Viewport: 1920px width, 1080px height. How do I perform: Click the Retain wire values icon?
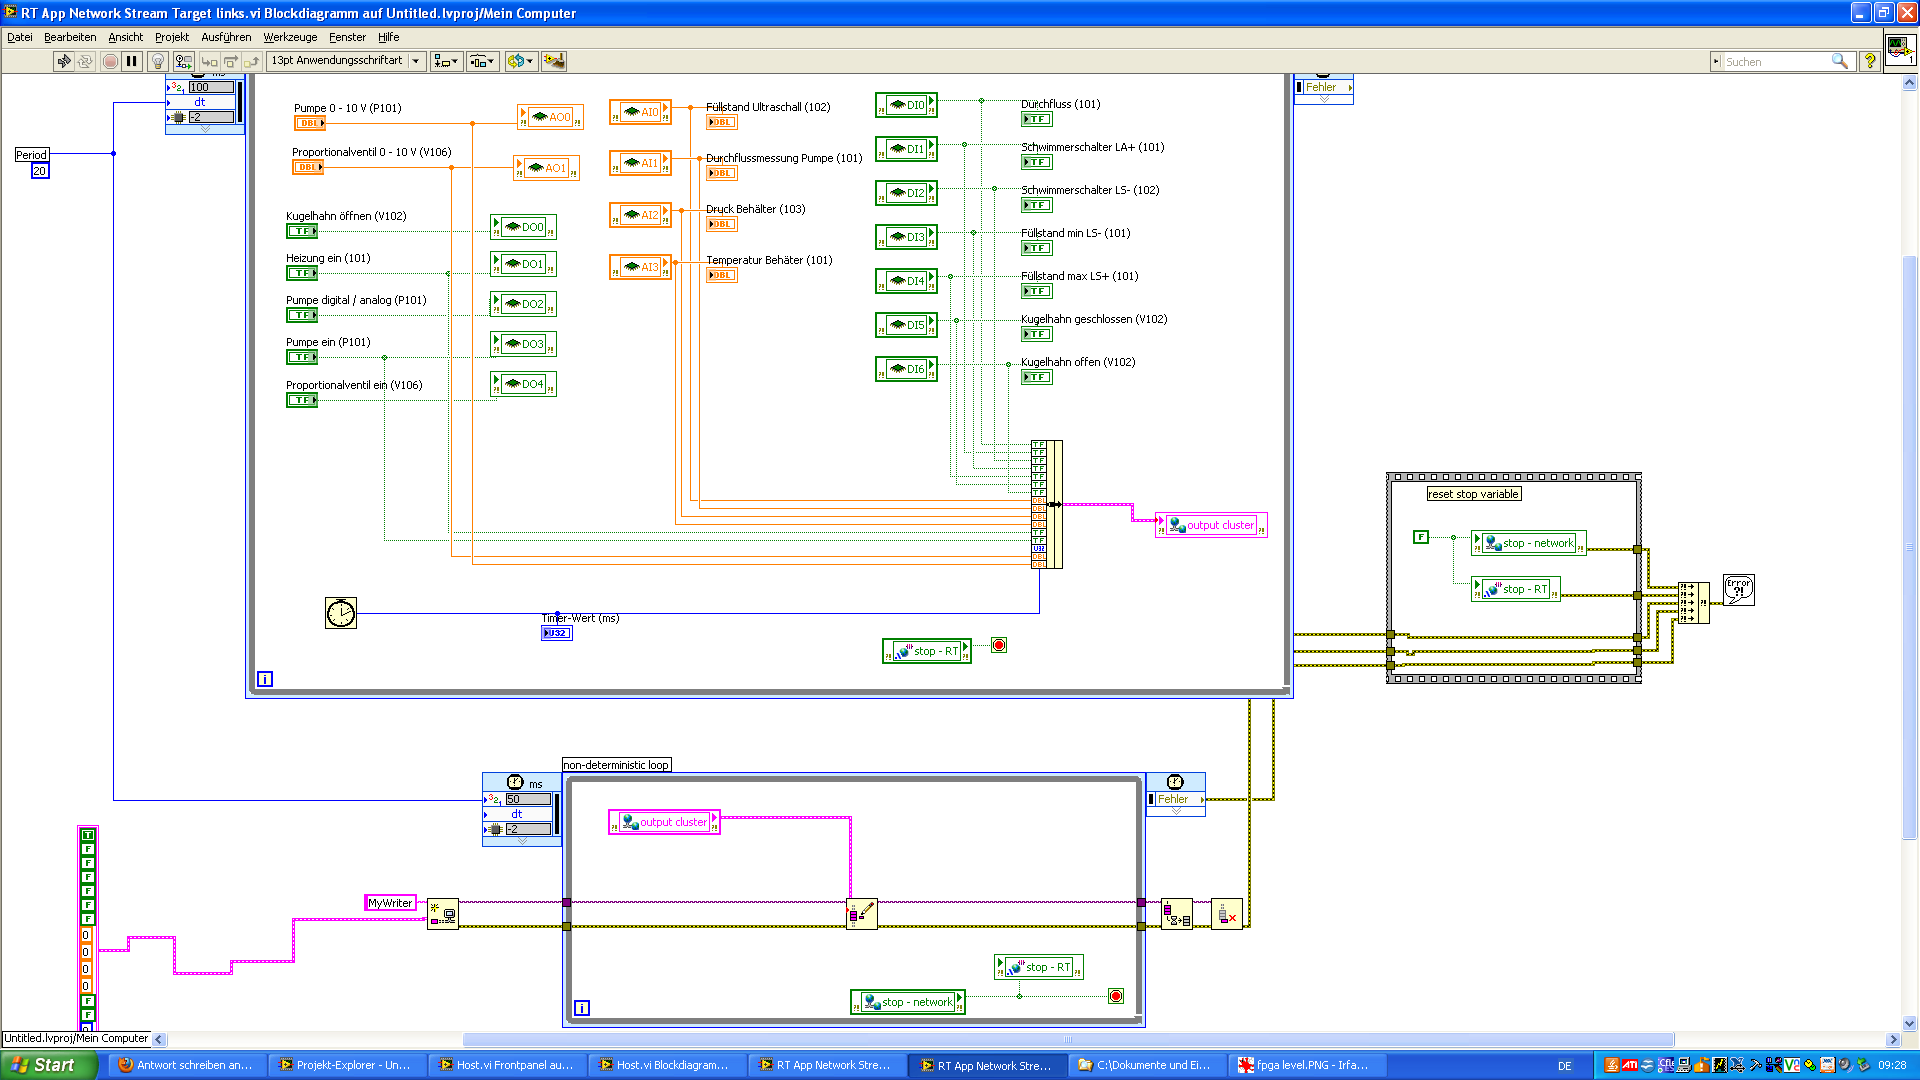click(x=183, y=61)
